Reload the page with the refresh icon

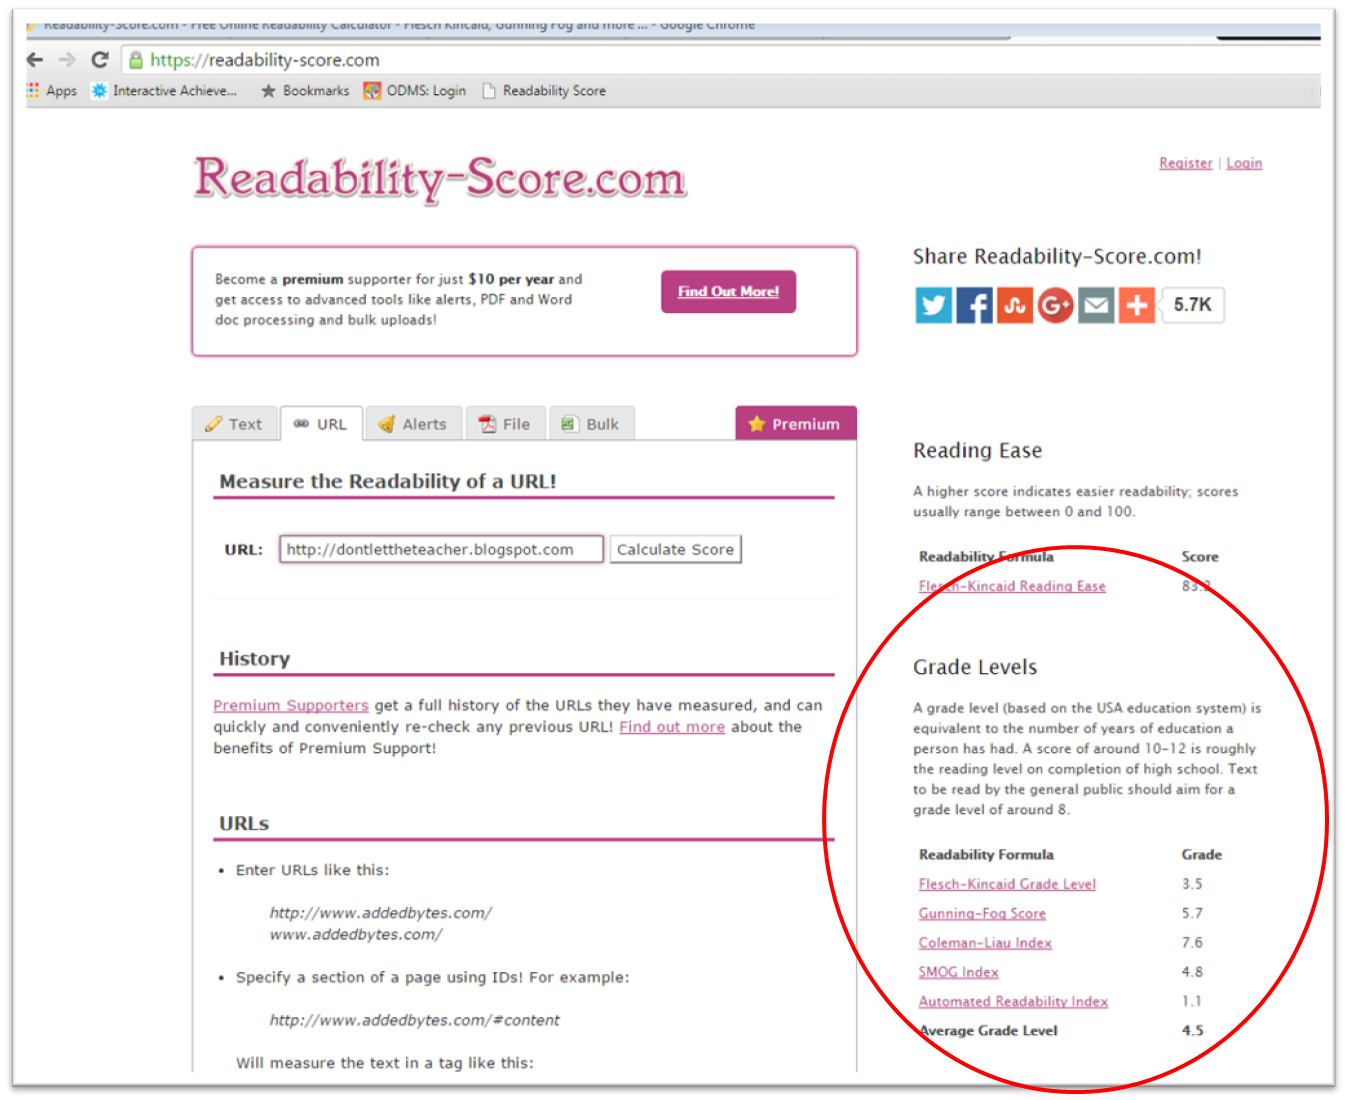pos(99,60)
